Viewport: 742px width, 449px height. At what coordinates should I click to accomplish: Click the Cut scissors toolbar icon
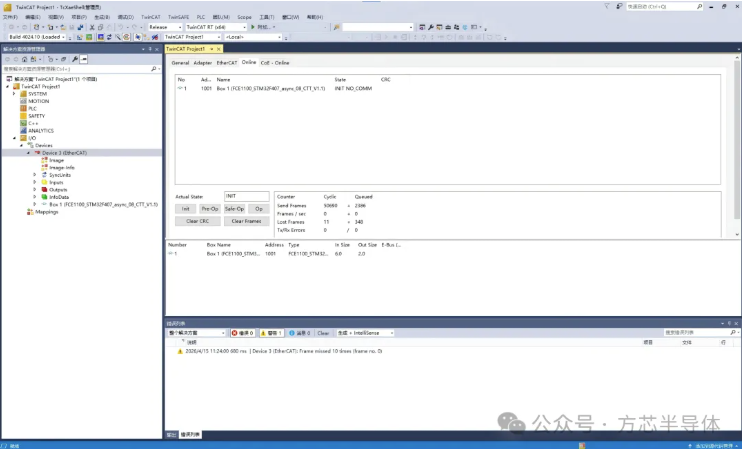tap(92, 27)
